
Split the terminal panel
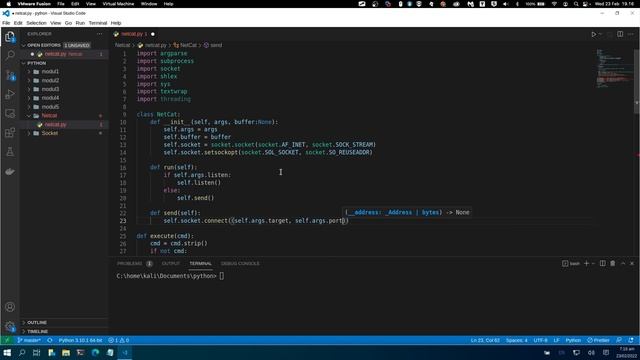coord(602,264)
